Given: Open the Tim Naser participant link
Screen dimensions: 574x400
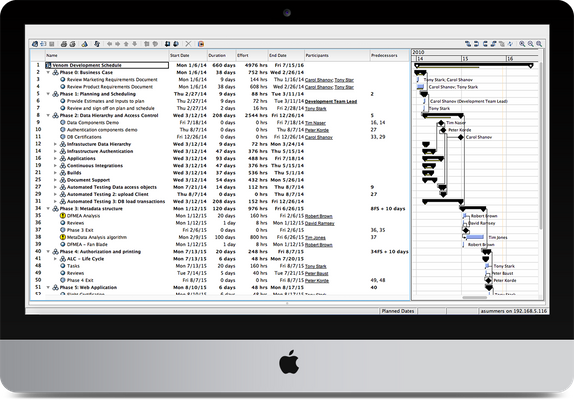Looking at the screenshot, I should 315,123.
